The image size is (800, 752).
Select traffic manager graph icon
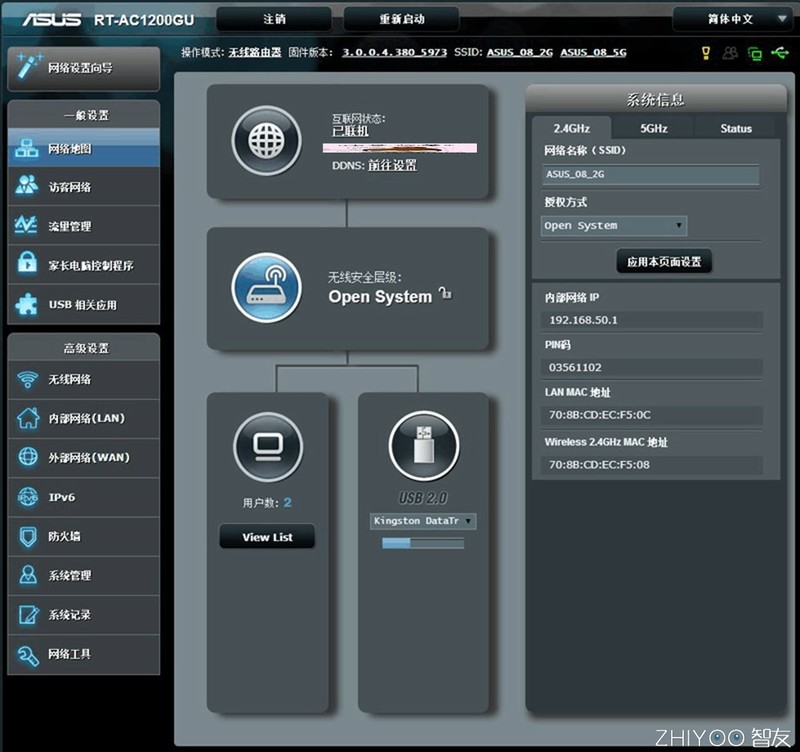(x=27, y=224)
